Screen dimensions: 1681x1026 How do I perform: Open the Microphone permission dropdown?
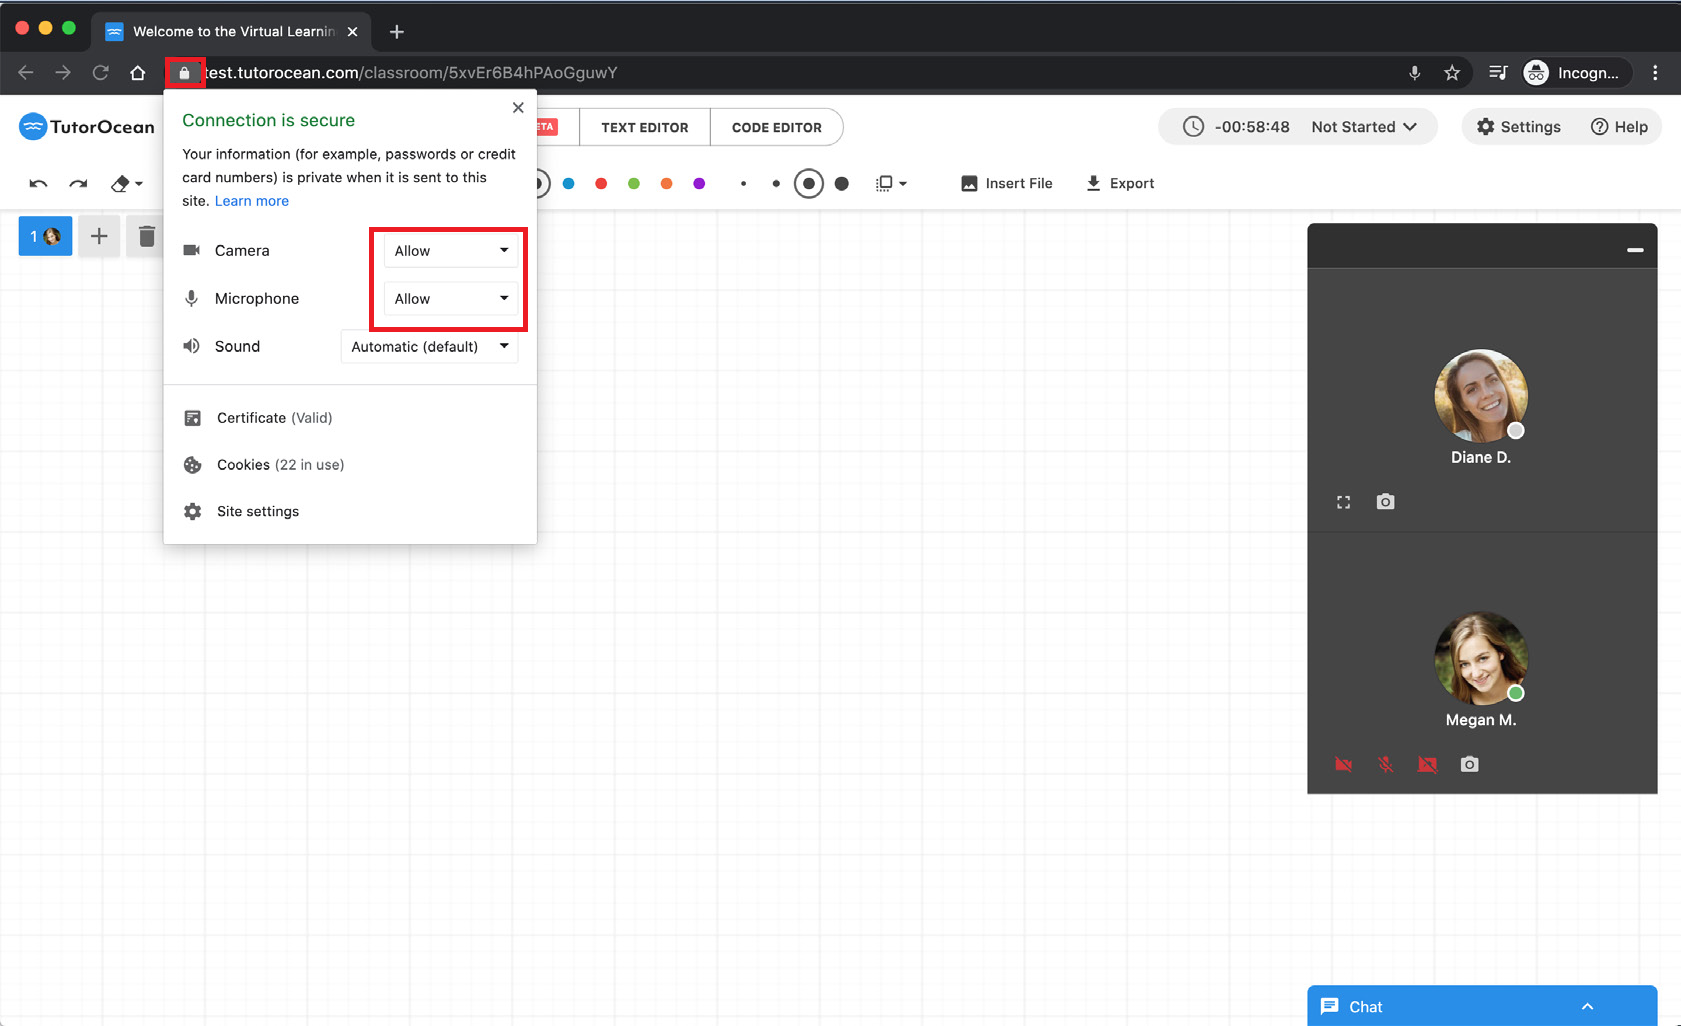coord(451,298)
